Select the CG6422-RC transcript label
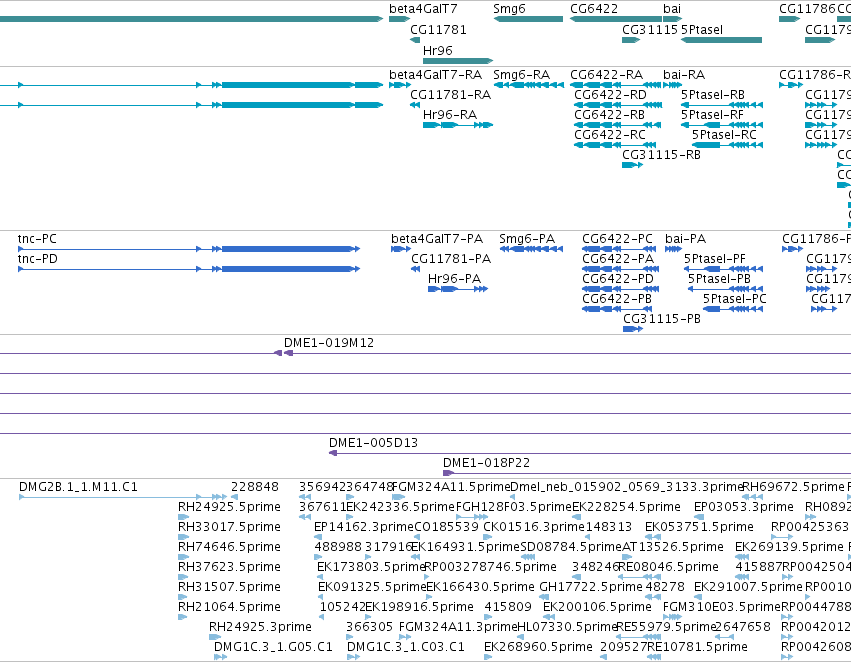This screenshot has height=662, width=851. pos(610,135)
